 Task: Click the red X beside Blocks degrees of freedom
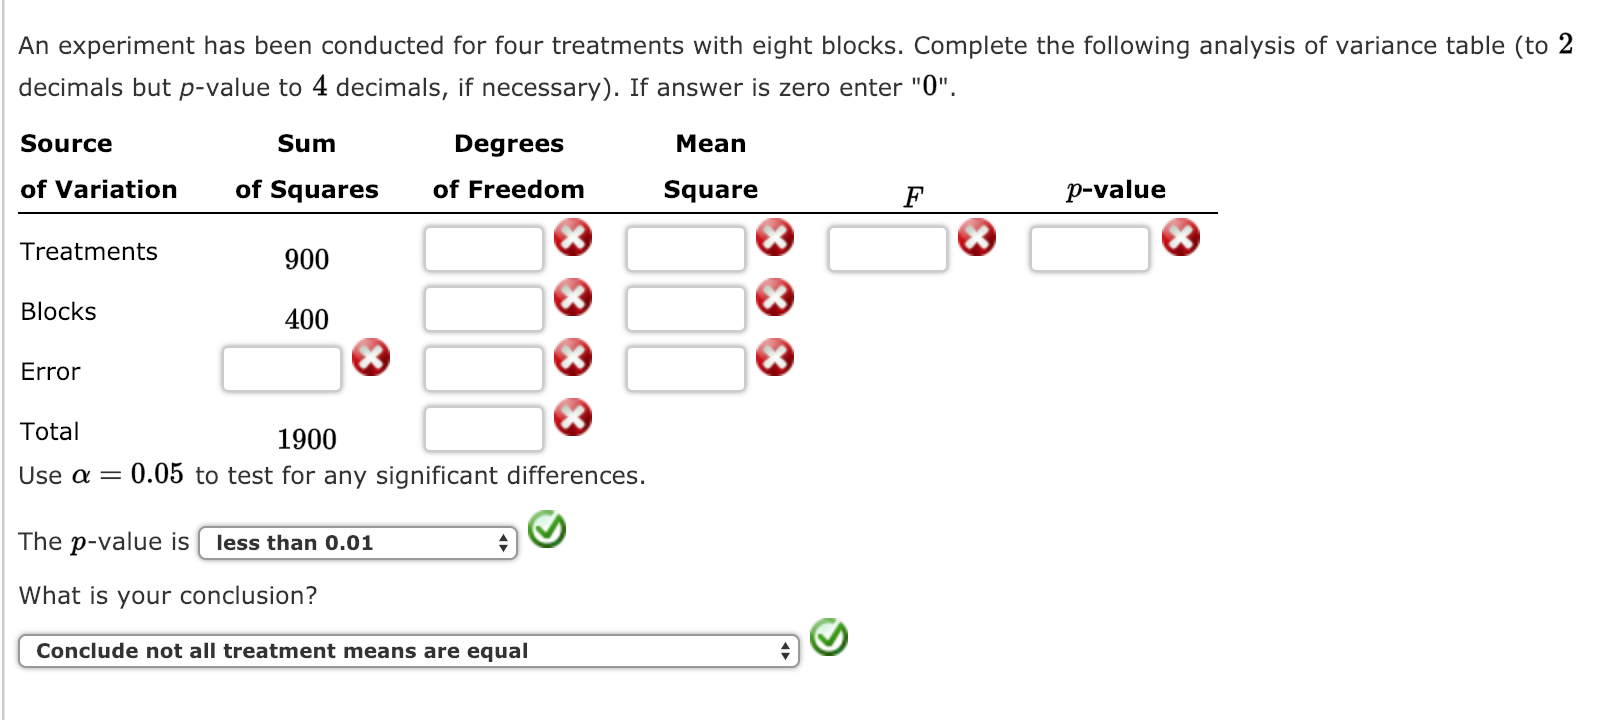pyautogui.click(x=571, y=297)
